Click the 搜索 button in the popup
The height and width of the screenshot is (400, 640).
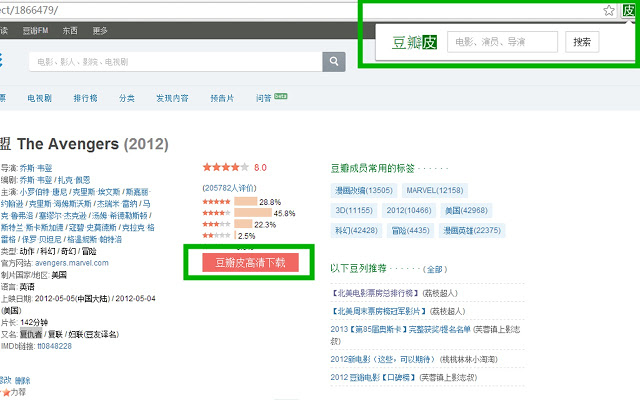(582, 42)
